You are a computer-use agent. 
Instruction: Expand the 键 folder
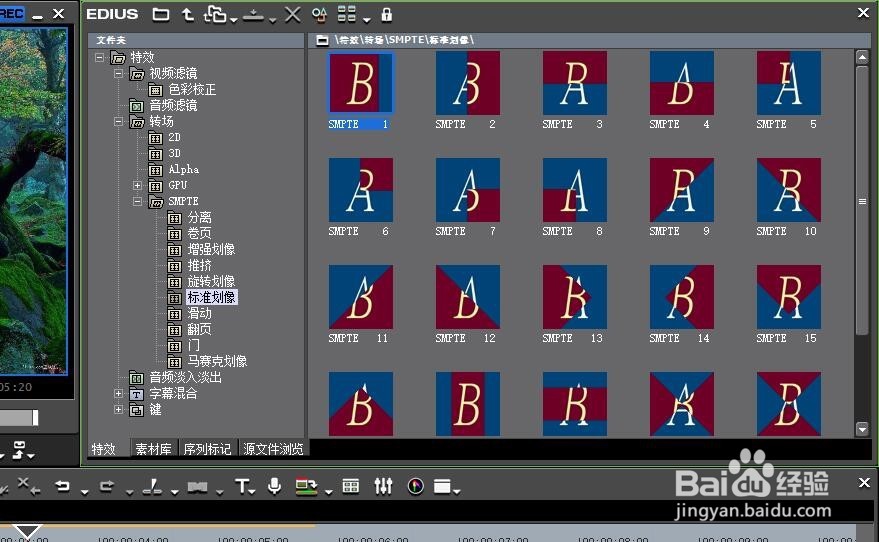[118, 409]
